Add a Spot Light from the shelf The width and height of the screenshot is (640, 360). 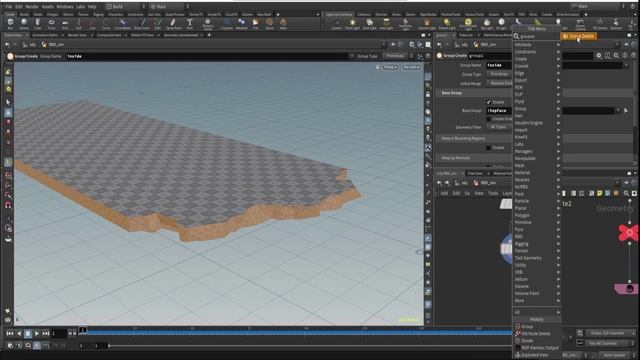tap(369, 24)
